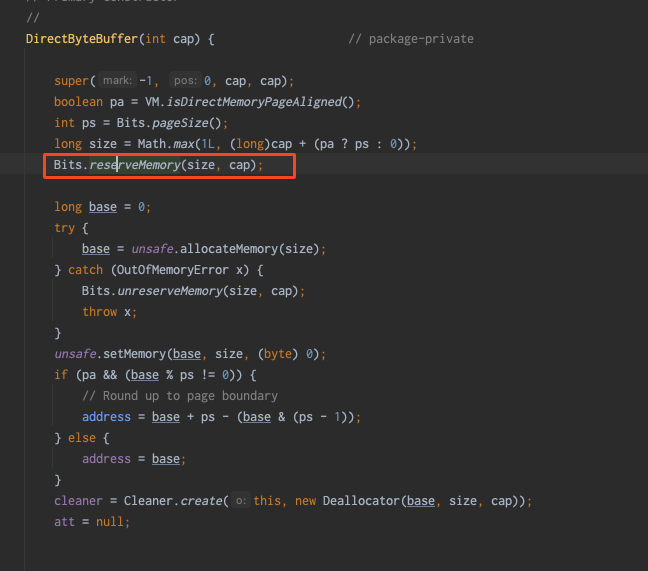The image size is (648, 571).
Task: Click unreserveMemory method call
Action: [170, 291]
